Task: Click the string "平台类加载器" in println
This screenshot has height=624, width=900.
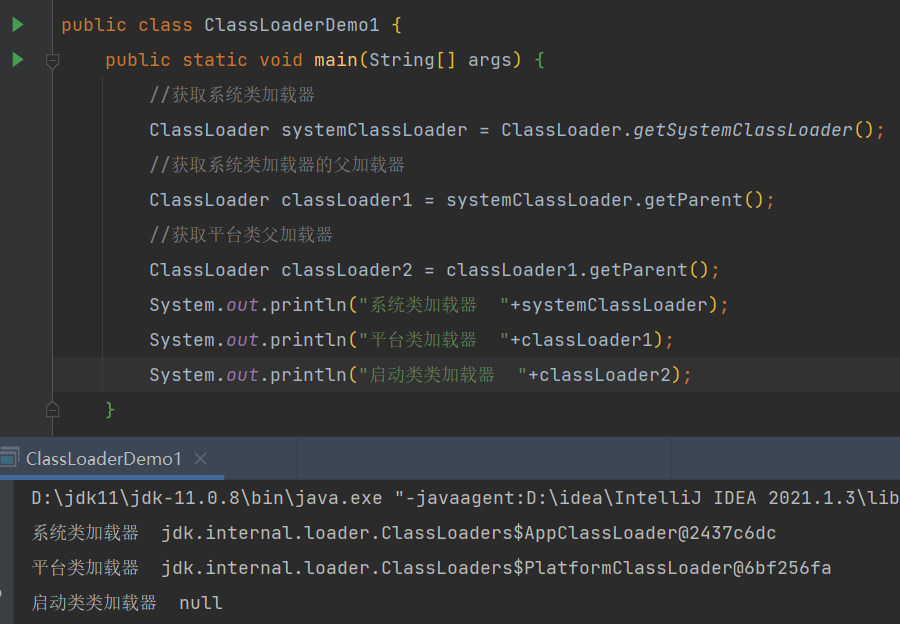Action: [x=434, y=340]
